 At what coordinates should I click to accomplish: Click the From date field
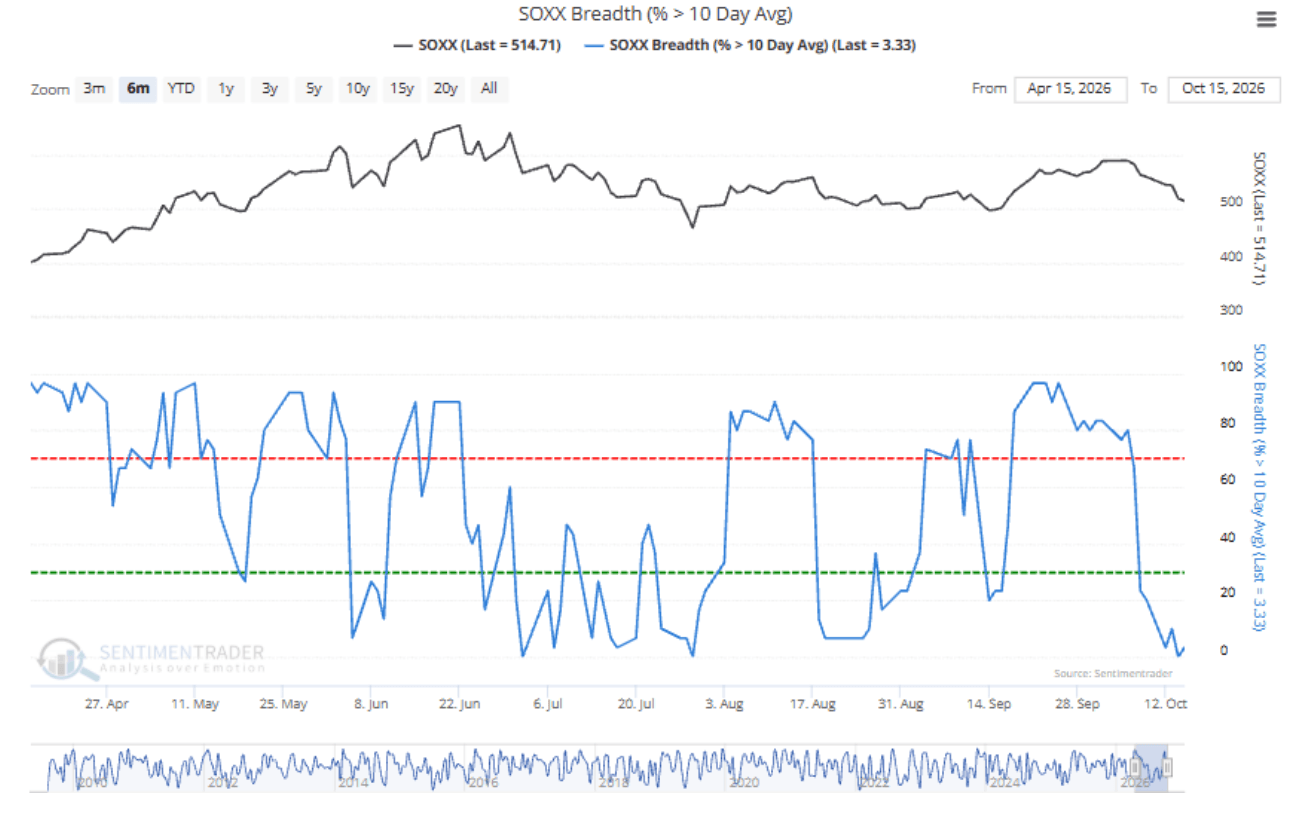click(x=1070, y=89)
